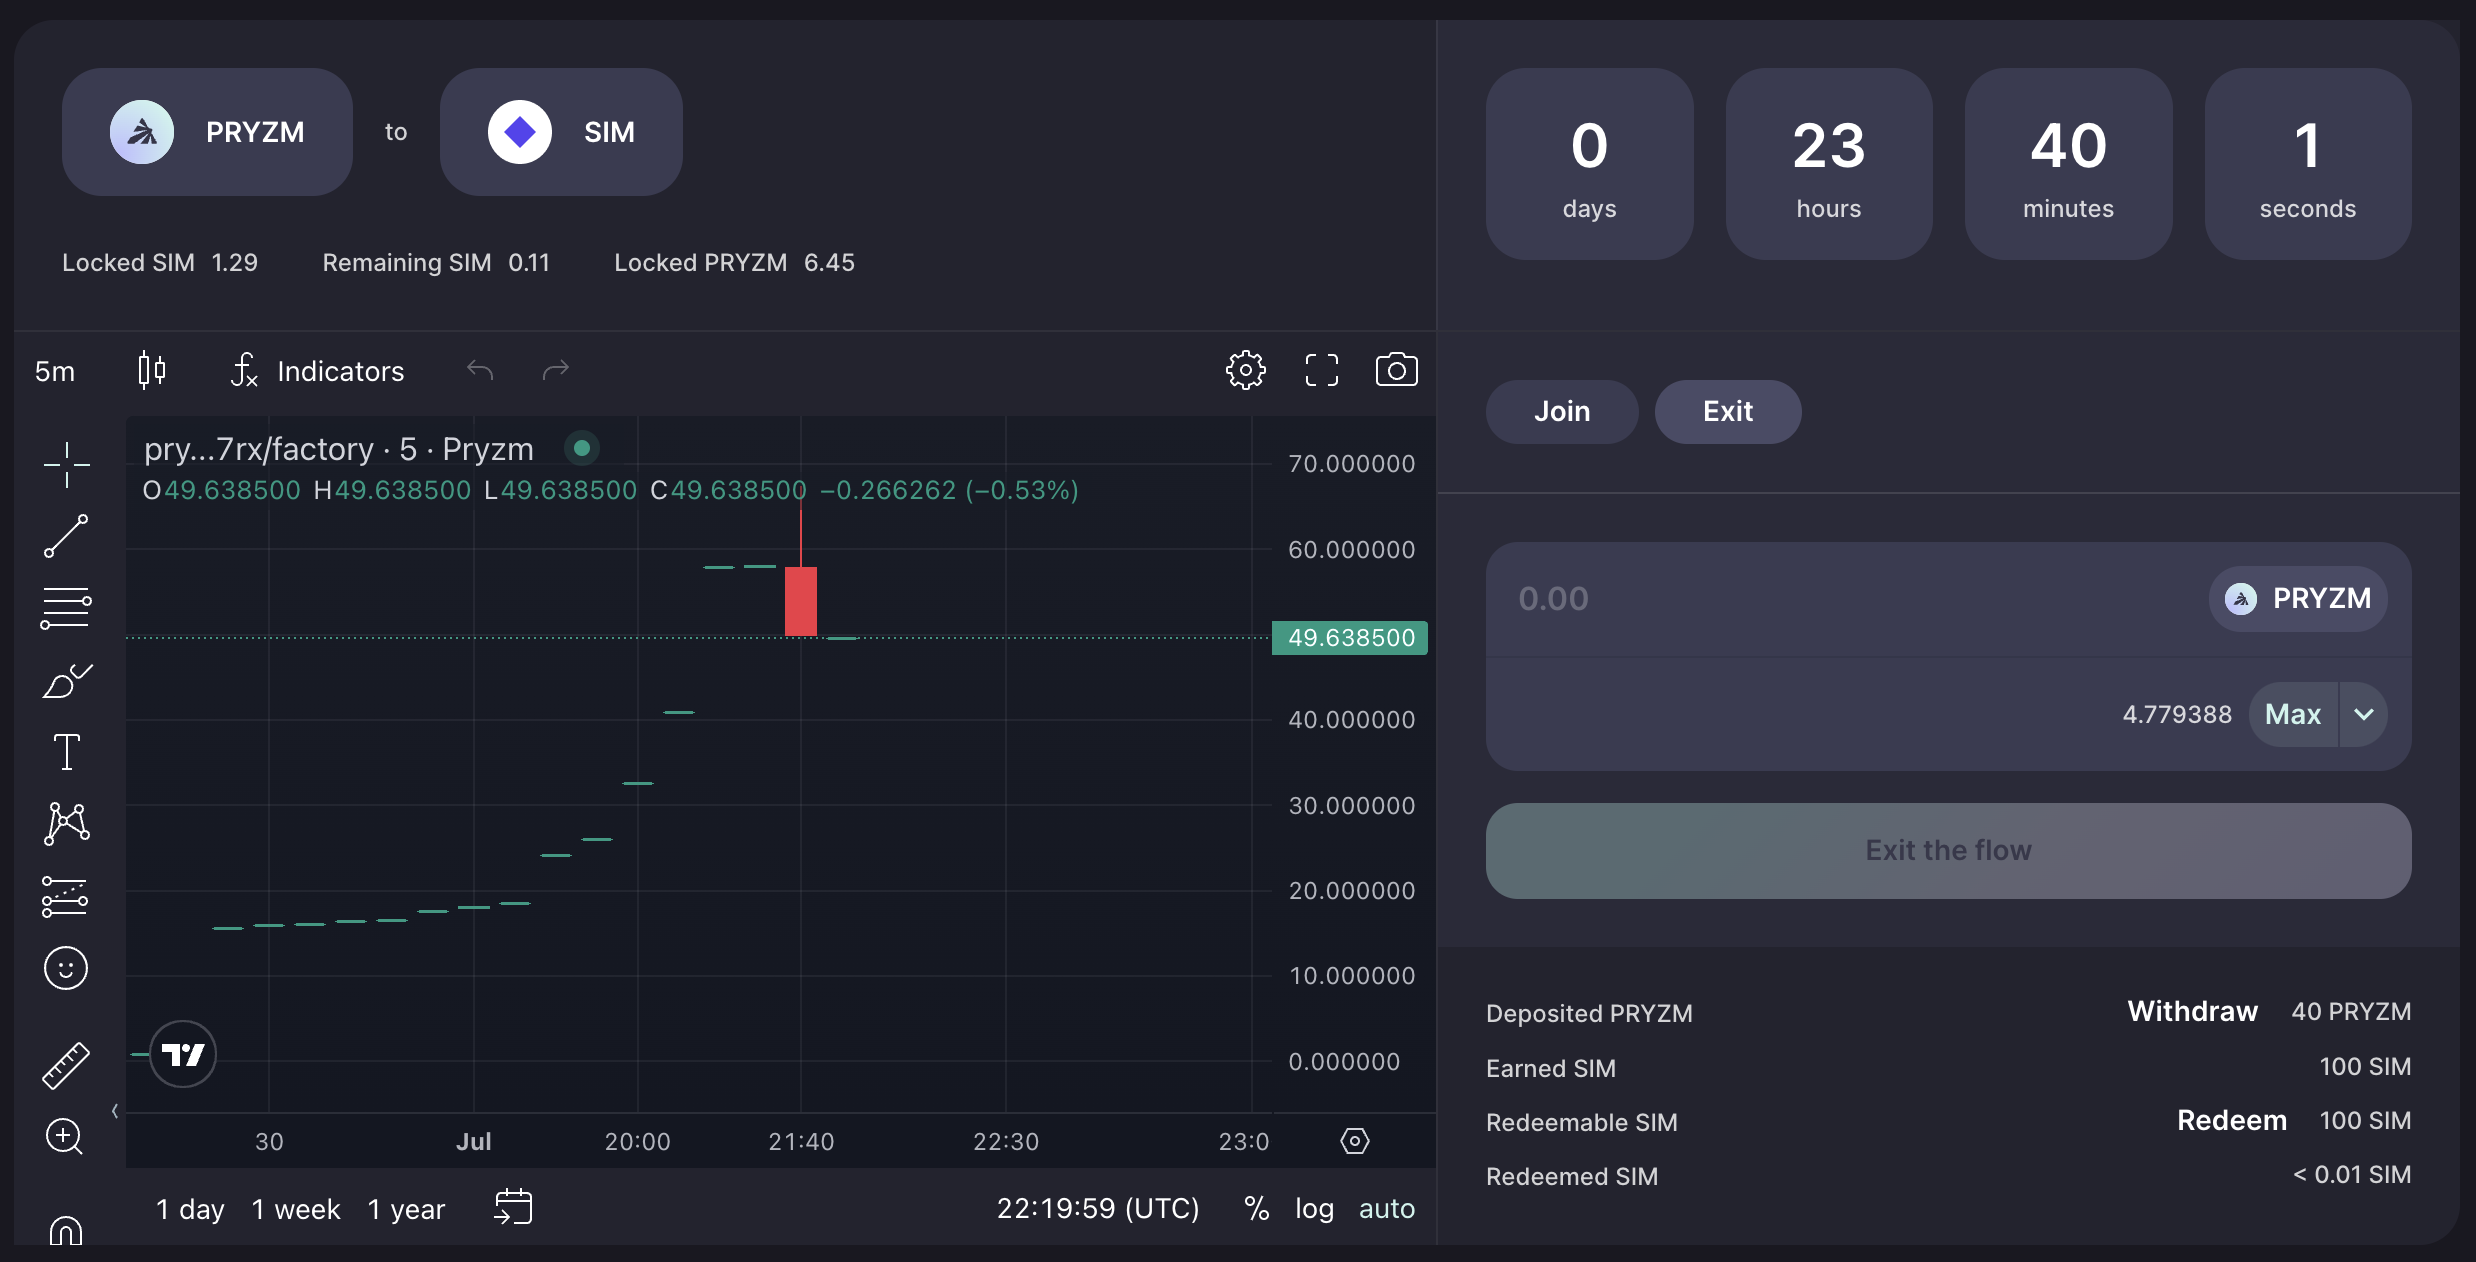Click the Exit the flow button

click(1948, 850)
